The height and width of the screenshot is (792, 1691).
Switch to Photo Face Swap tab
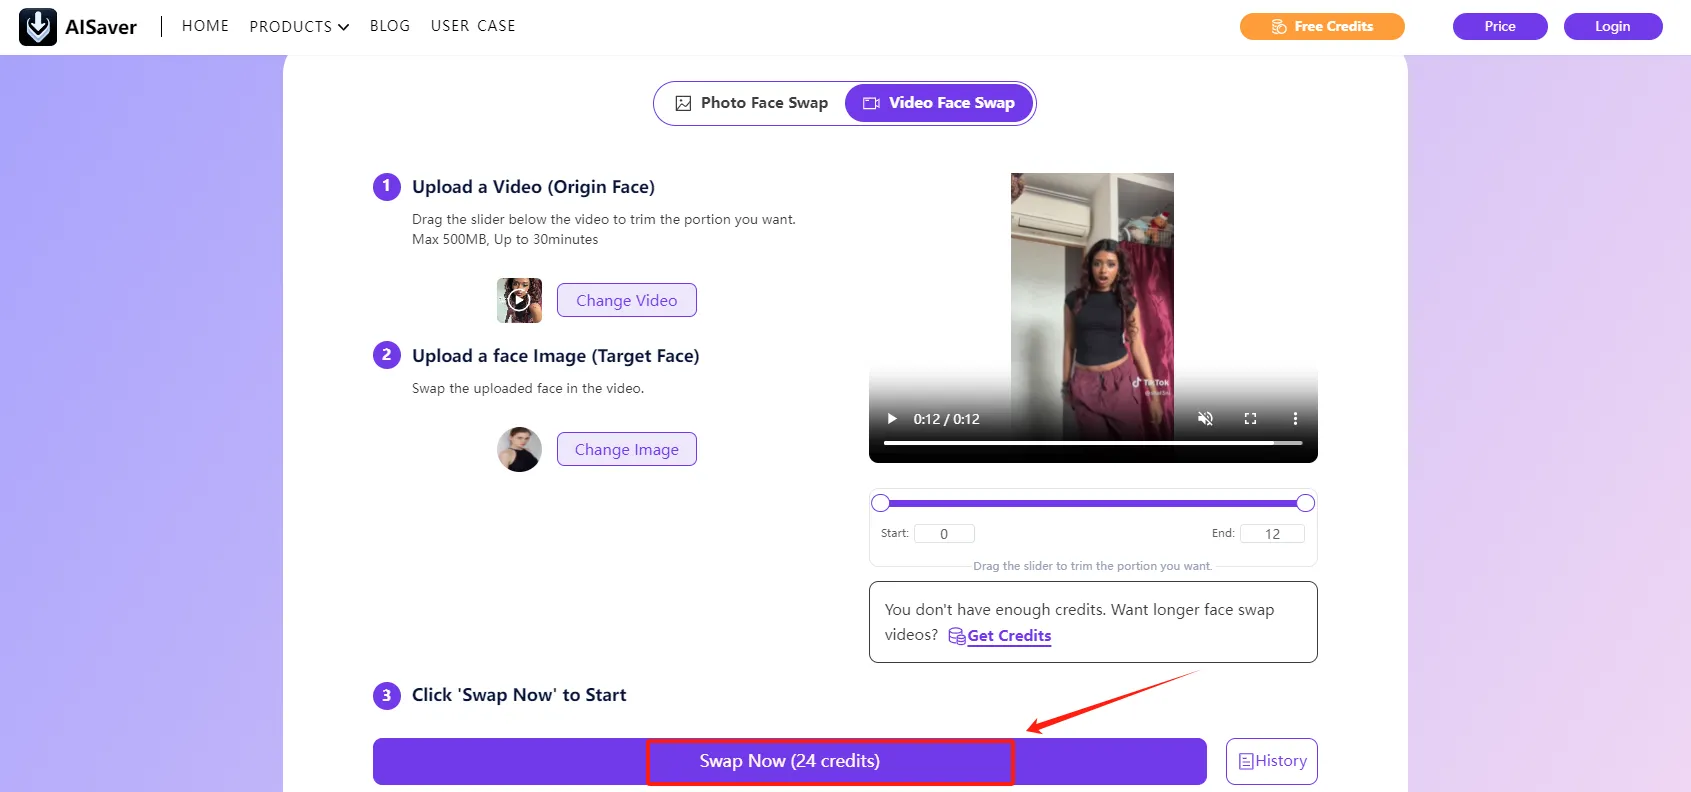point(752,103)
